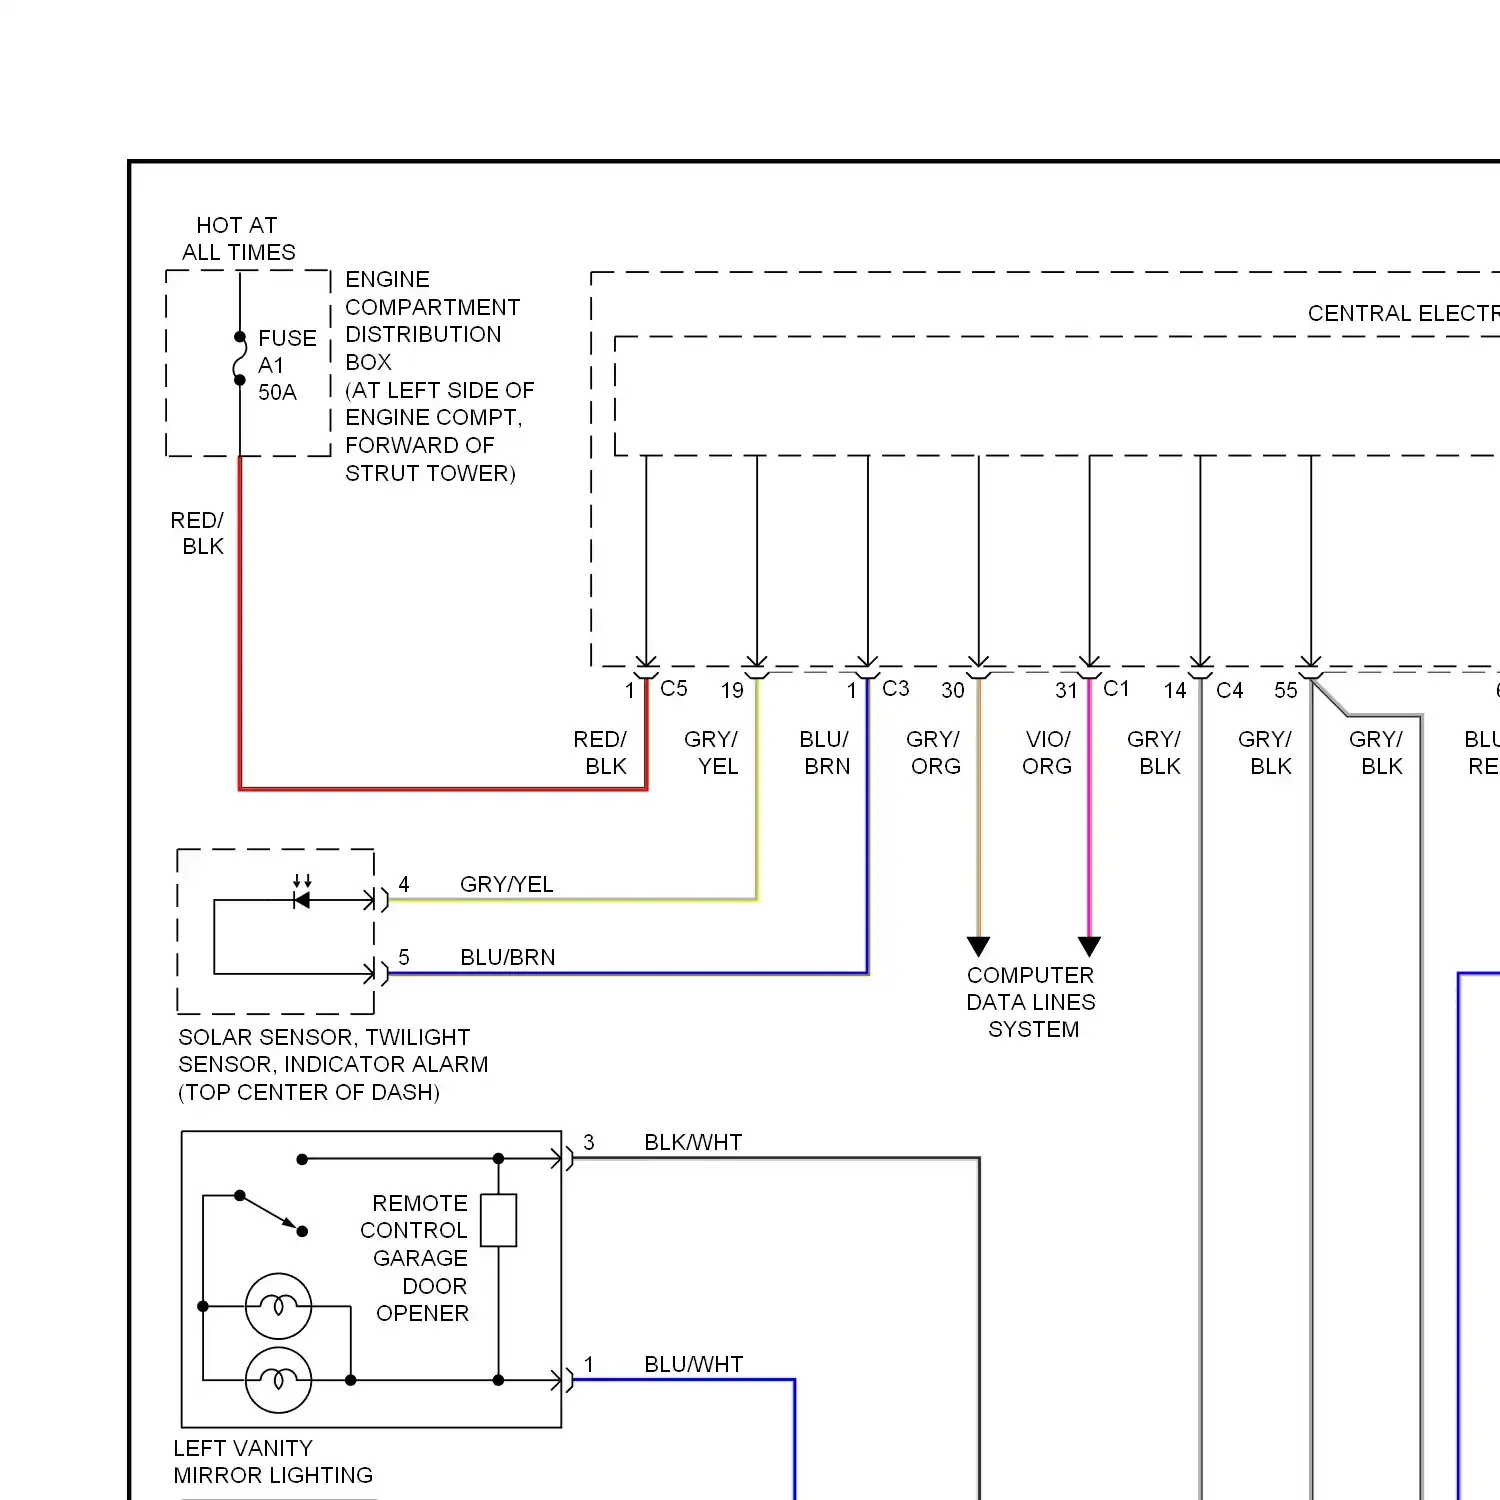Image resolution: width=1500 pixels, height=1500 pixels.
Task: Click the 'COMPUTER DATA LINES SYSTEM' label
Action: click(x=1031, y=1002)
